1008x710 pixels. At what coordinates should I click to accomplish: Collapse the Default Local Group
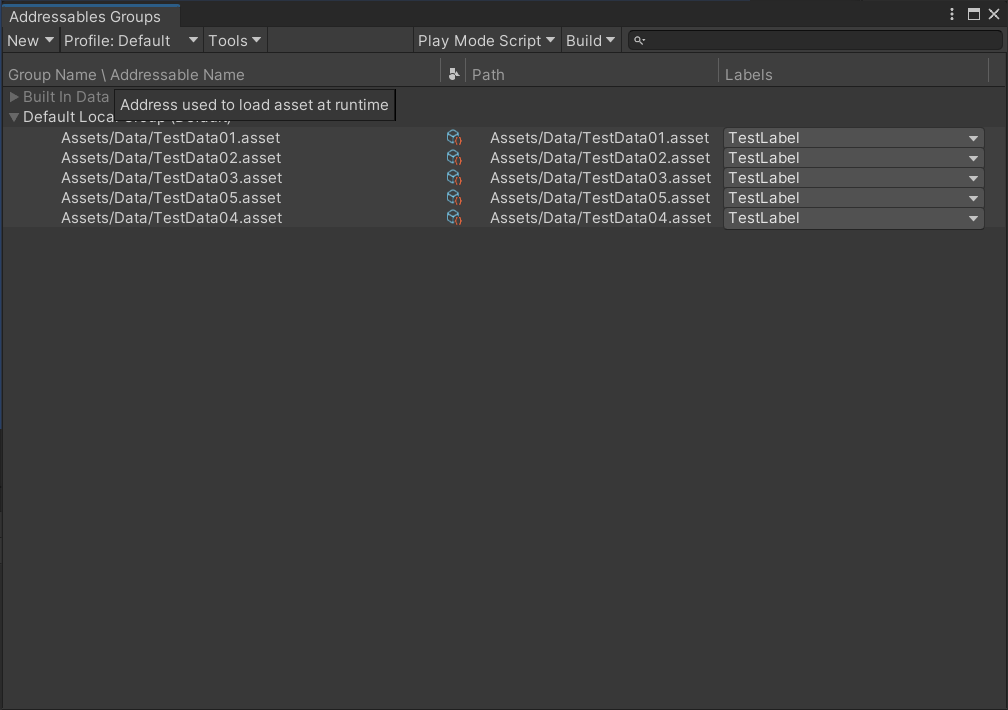(x=14, y=116)
